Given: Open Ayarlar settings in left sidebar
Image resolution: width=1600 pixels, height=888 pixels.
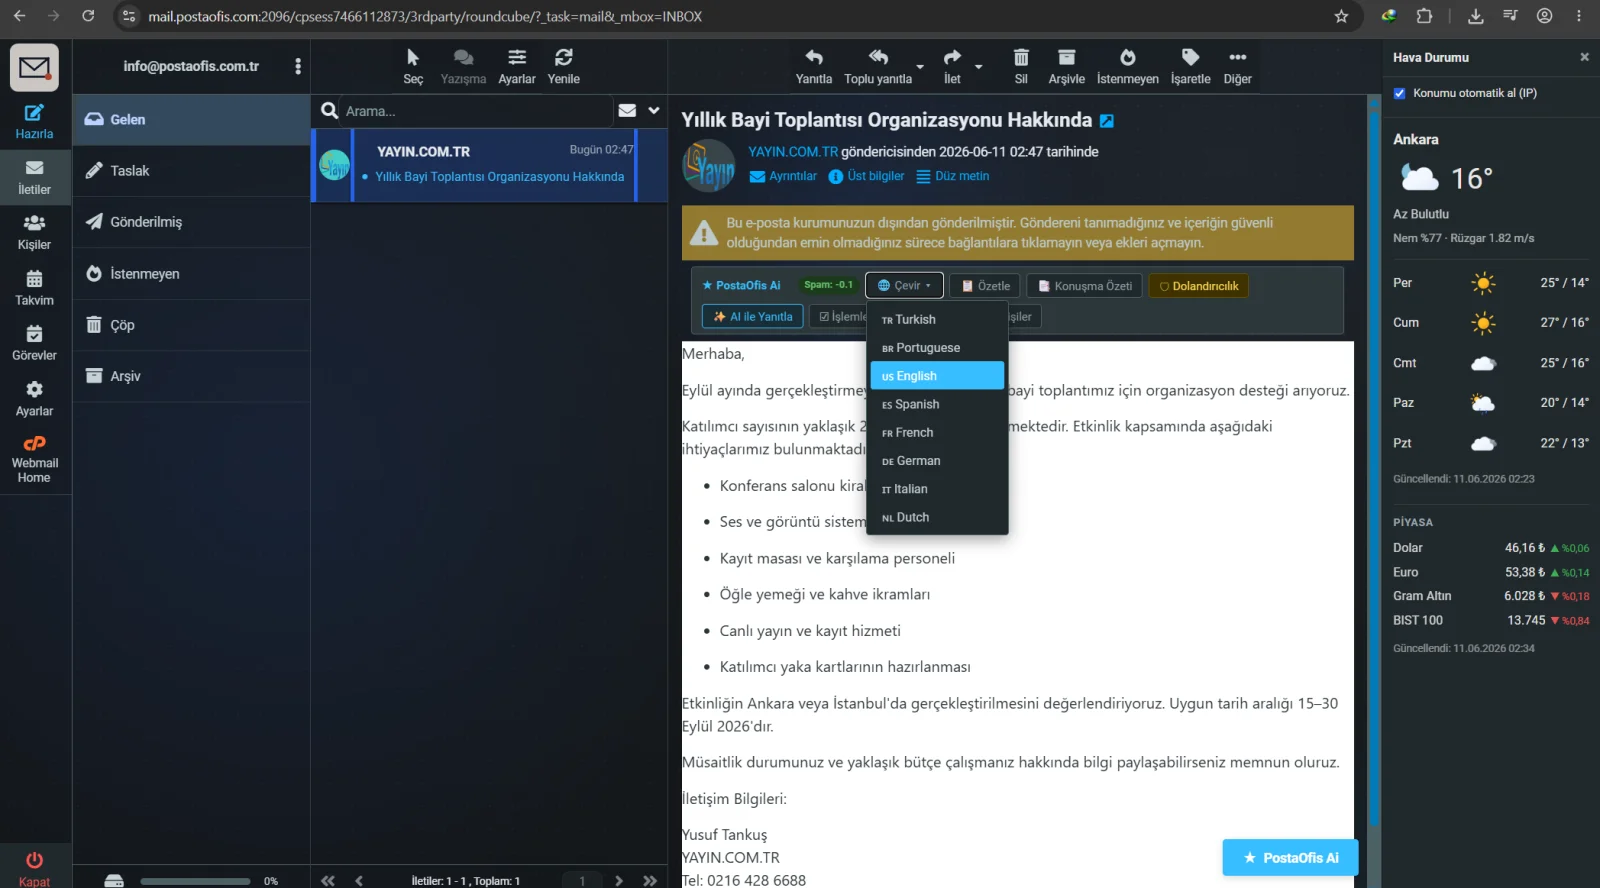Looking at the screenshot, I should [x=34, y=399].
